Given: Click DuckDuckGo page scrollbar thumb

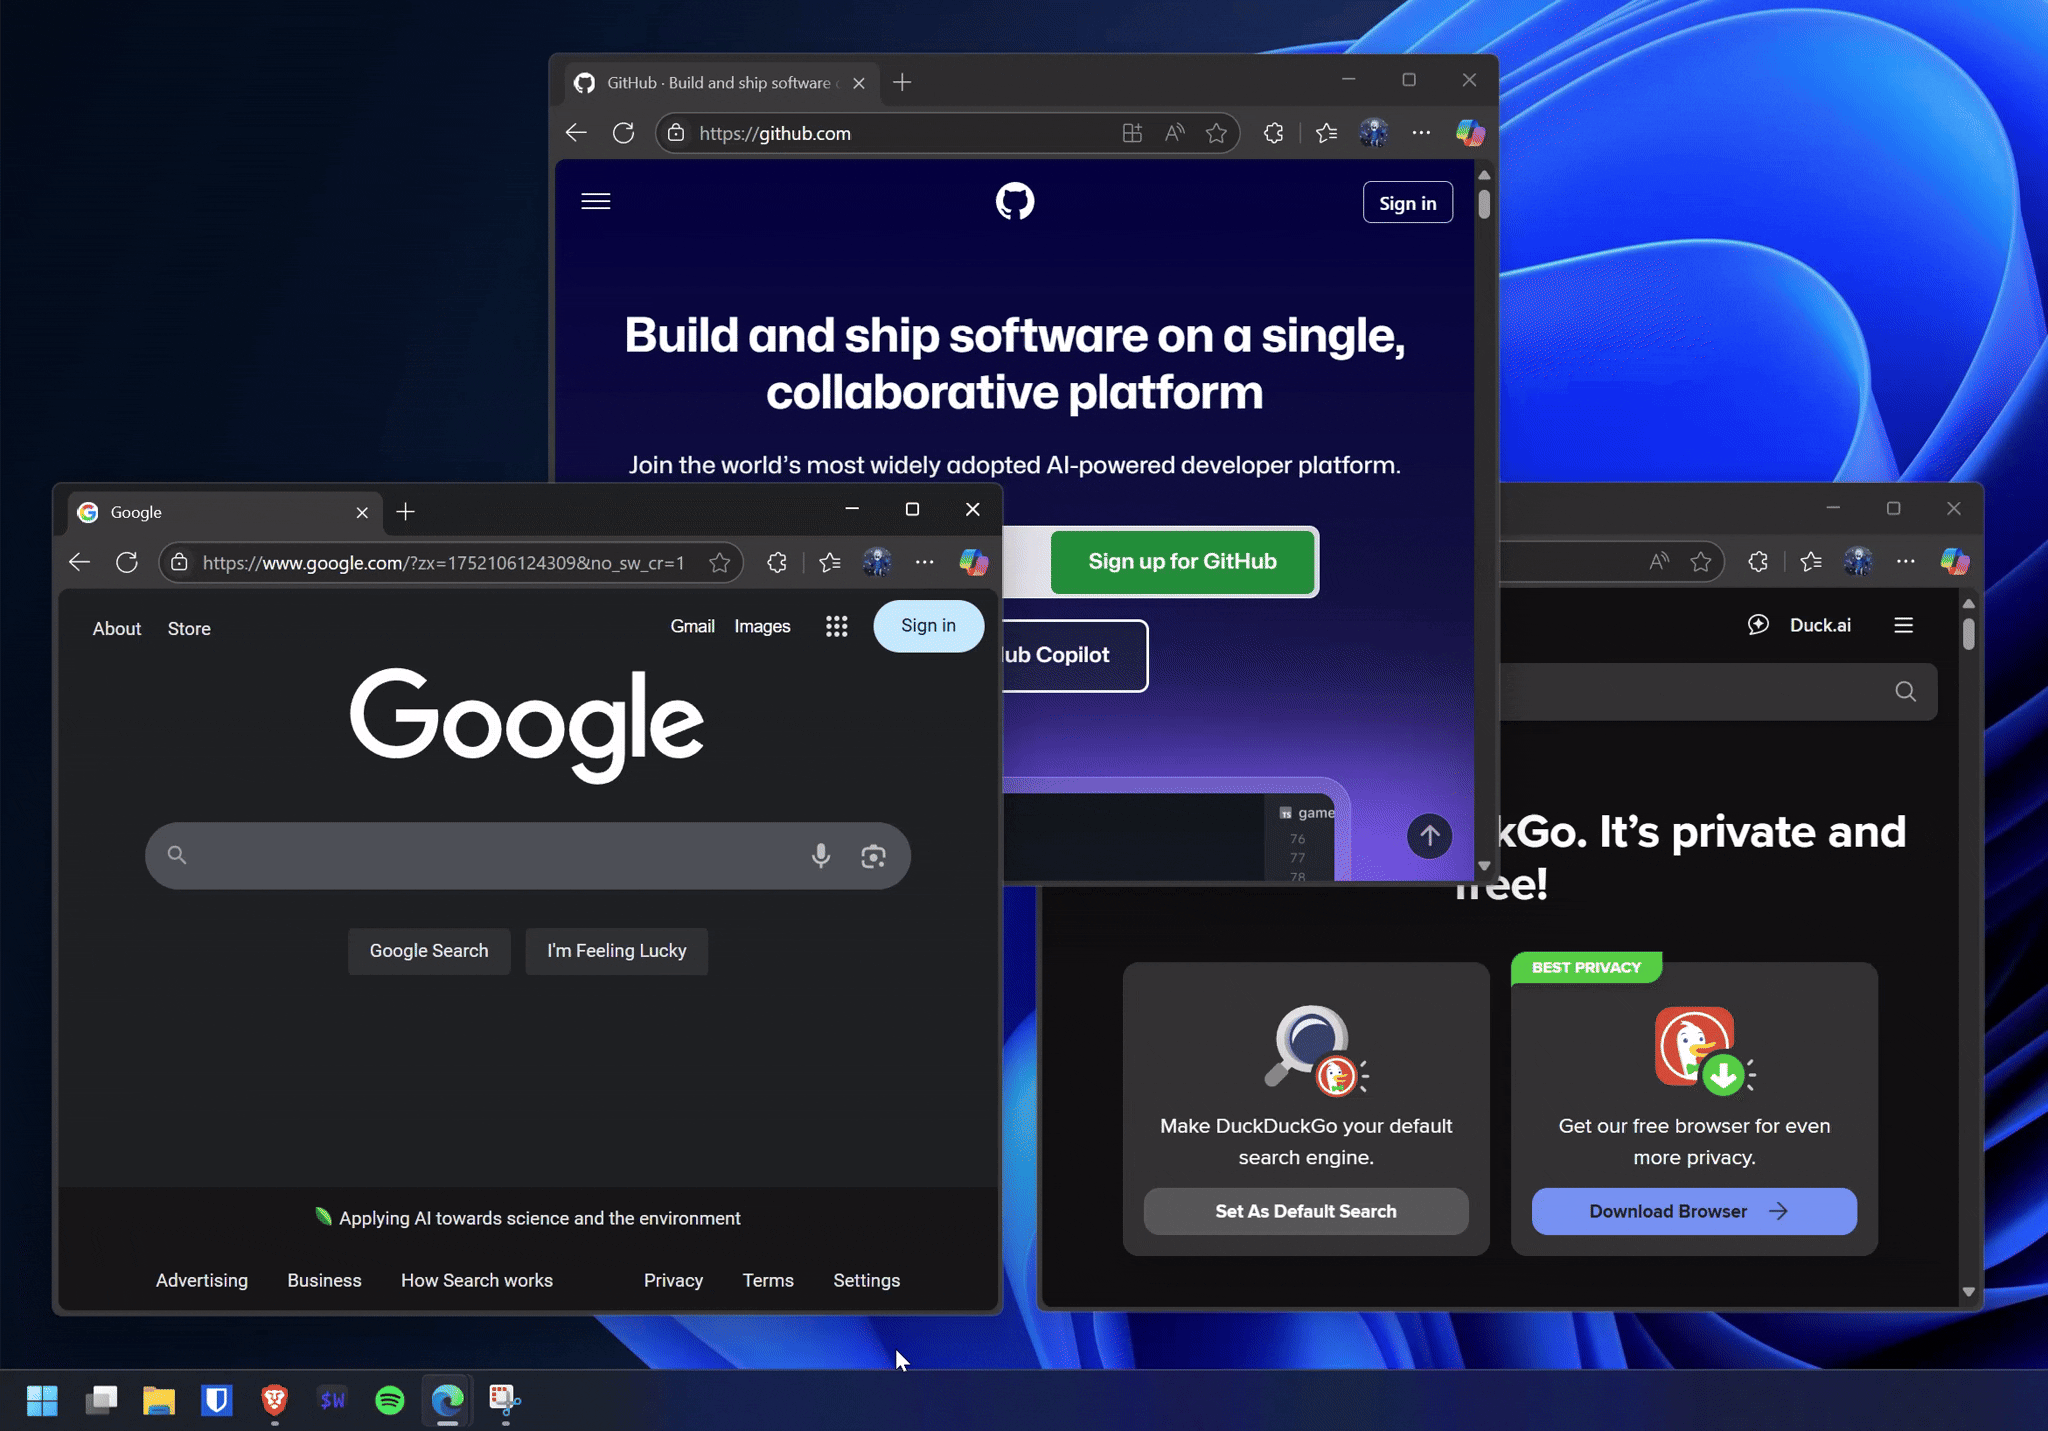Looking at the screenshot, I should point(1968,634).
